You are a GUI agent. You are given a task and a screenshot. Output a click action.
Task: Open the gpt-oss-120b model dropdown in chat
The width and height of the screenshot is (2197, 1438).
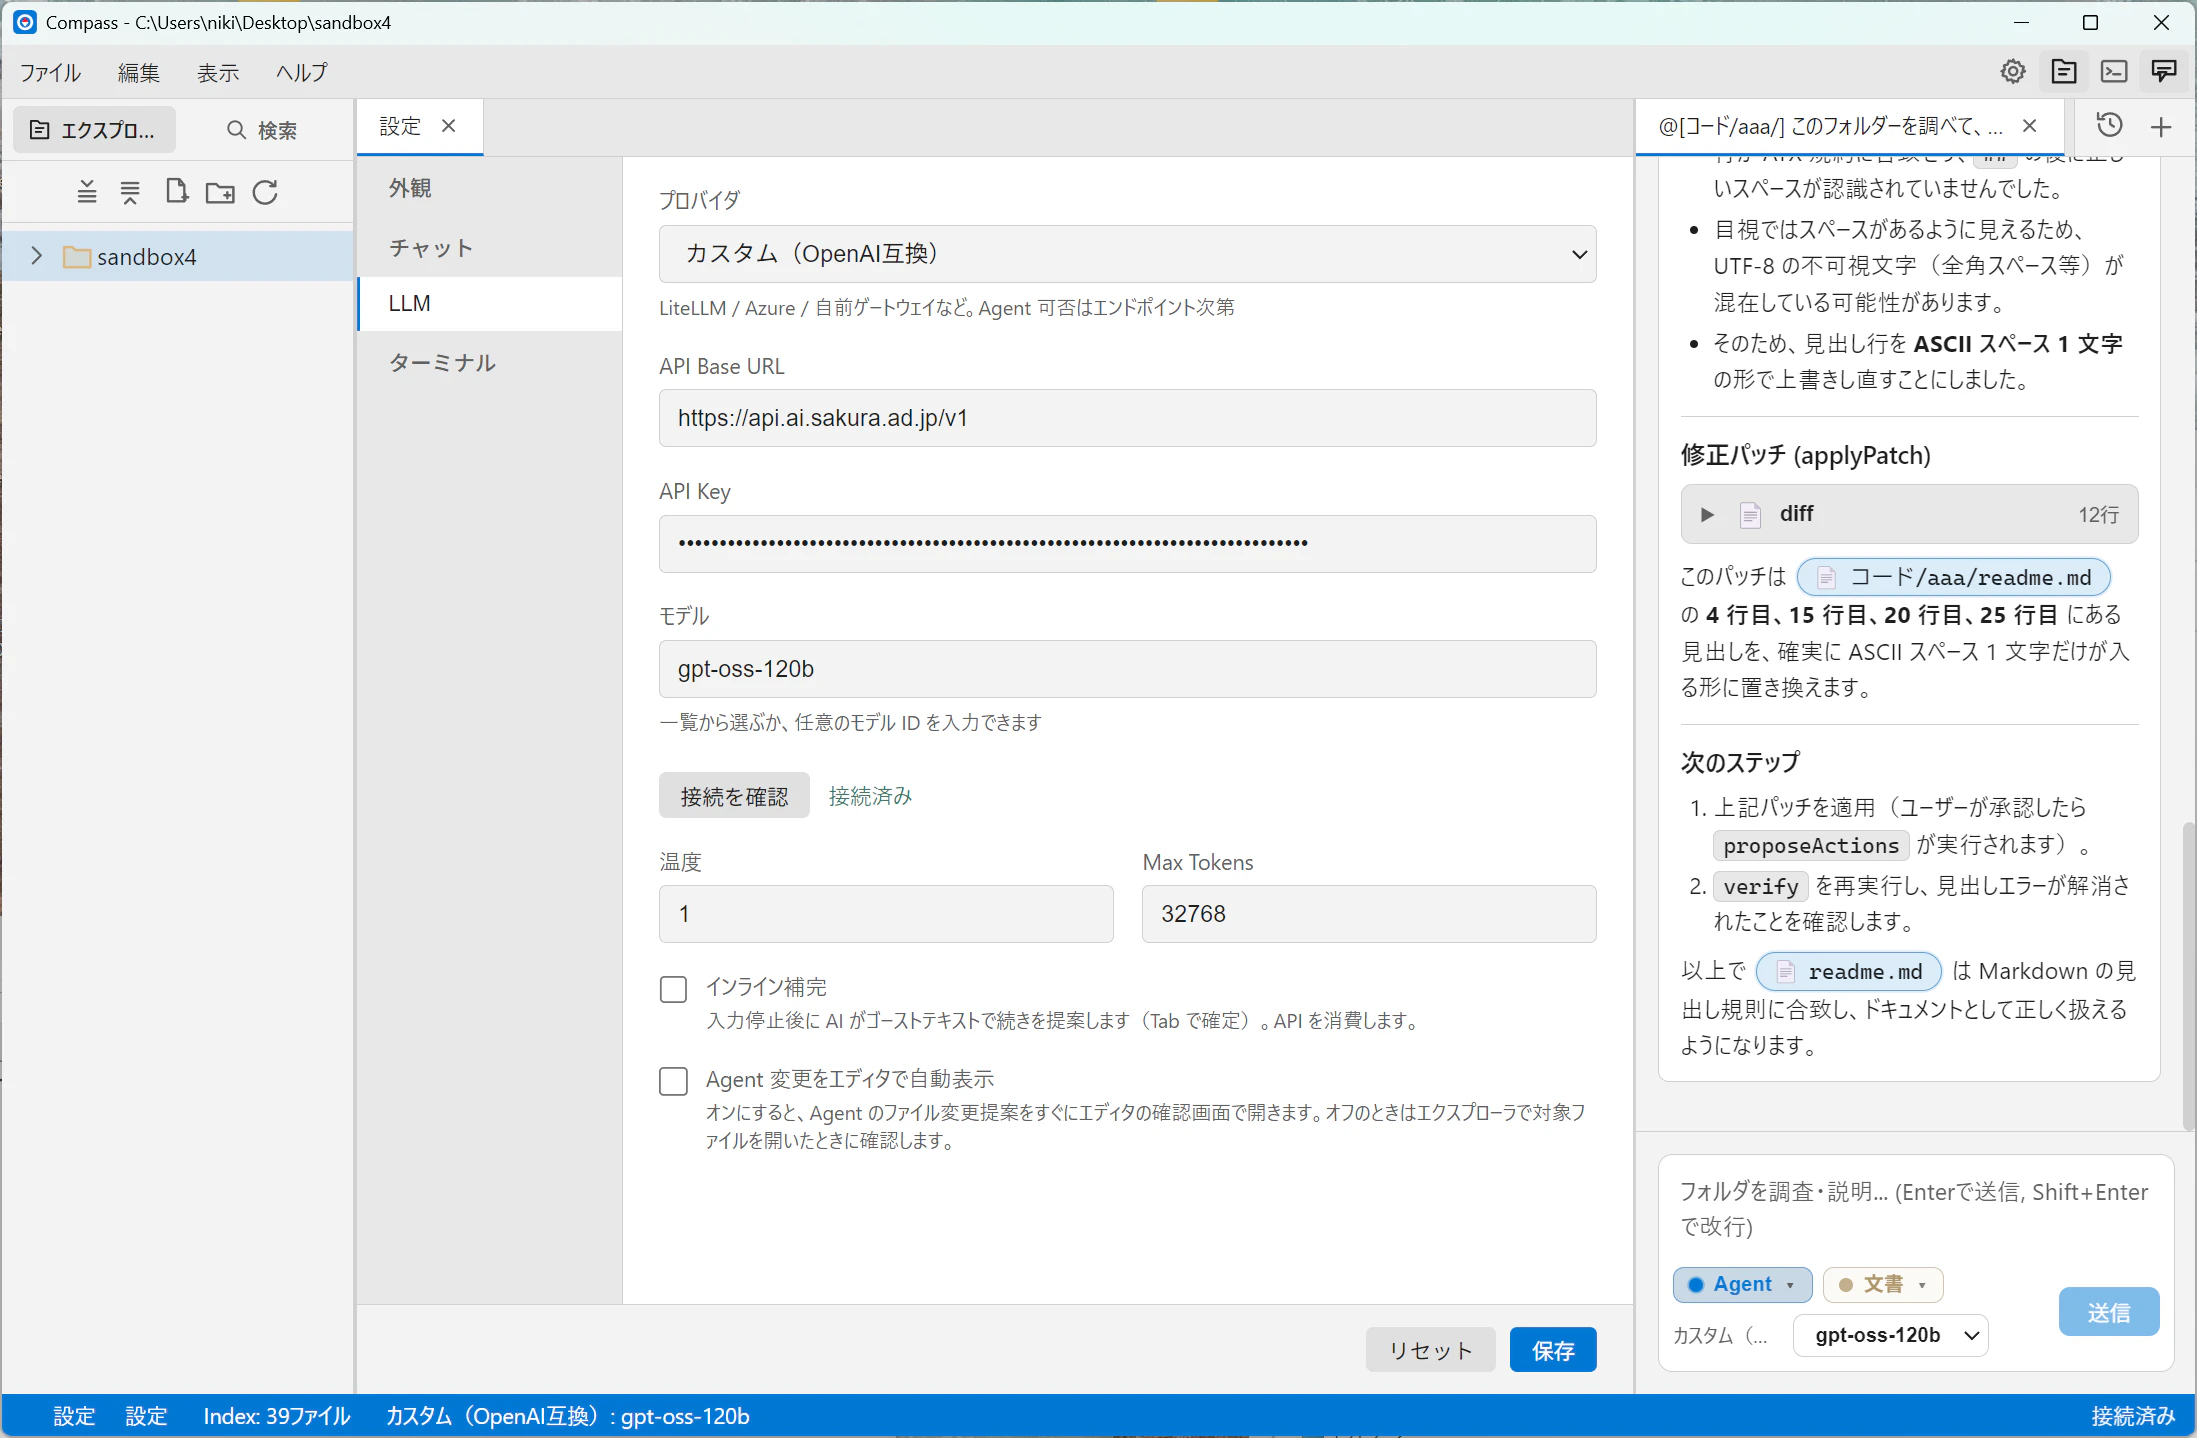[1891, 1335]
